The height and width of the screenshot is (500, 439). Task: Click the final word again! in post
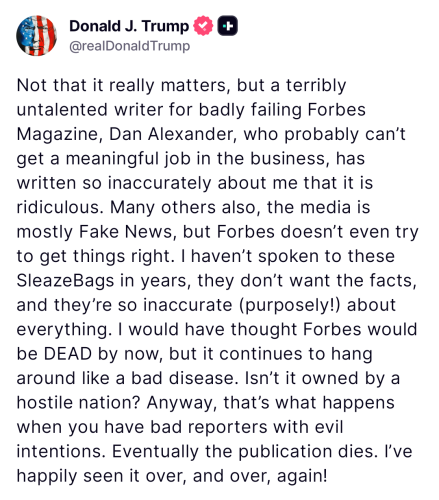(302, 476)
